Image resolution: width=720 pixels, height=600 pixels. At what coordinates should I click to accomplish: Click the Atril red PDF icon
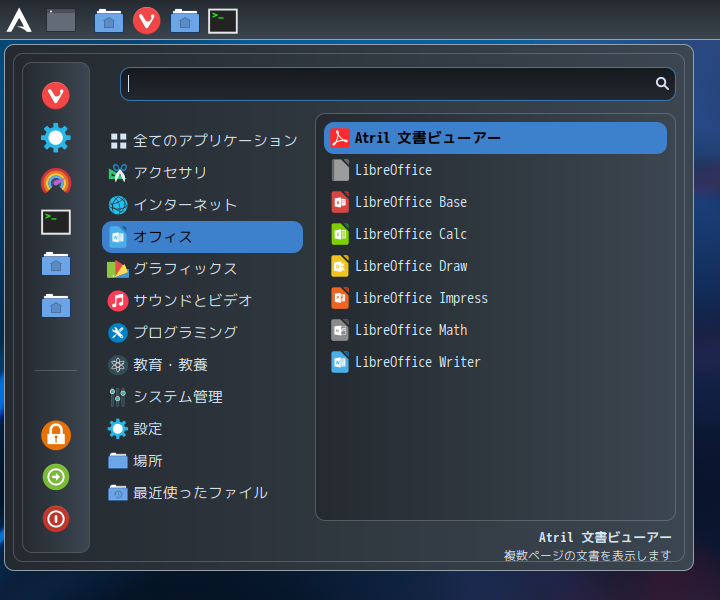340,138
